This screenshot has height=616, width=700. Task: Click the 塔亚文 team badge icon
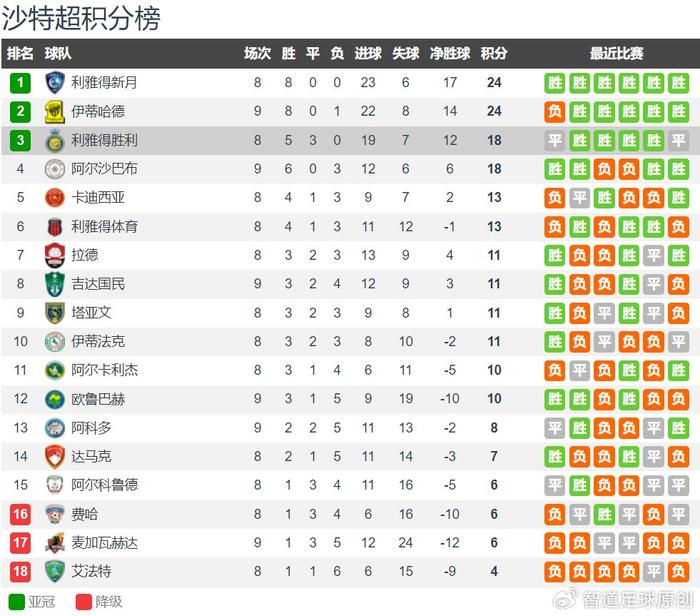pos(54,314)
